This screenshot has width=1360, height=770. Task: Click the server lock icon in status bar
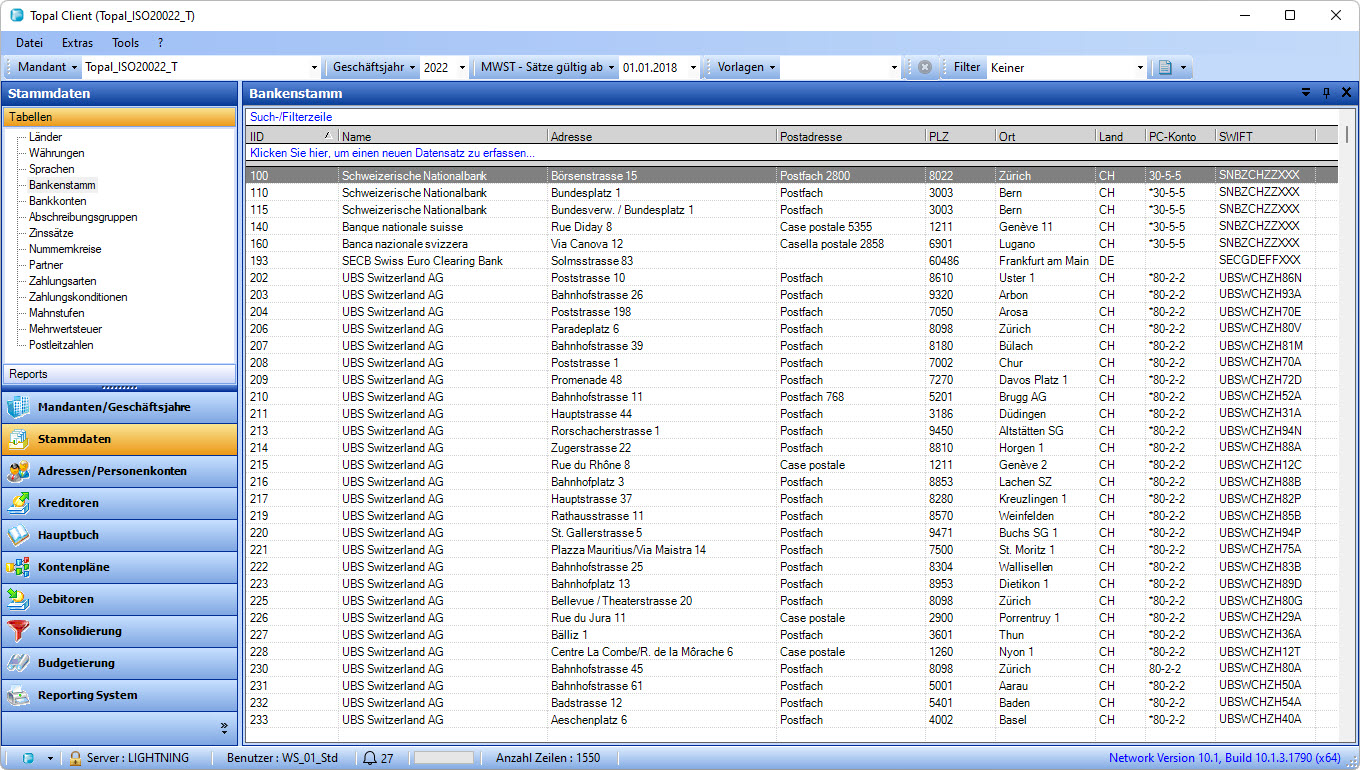[75, 758]
